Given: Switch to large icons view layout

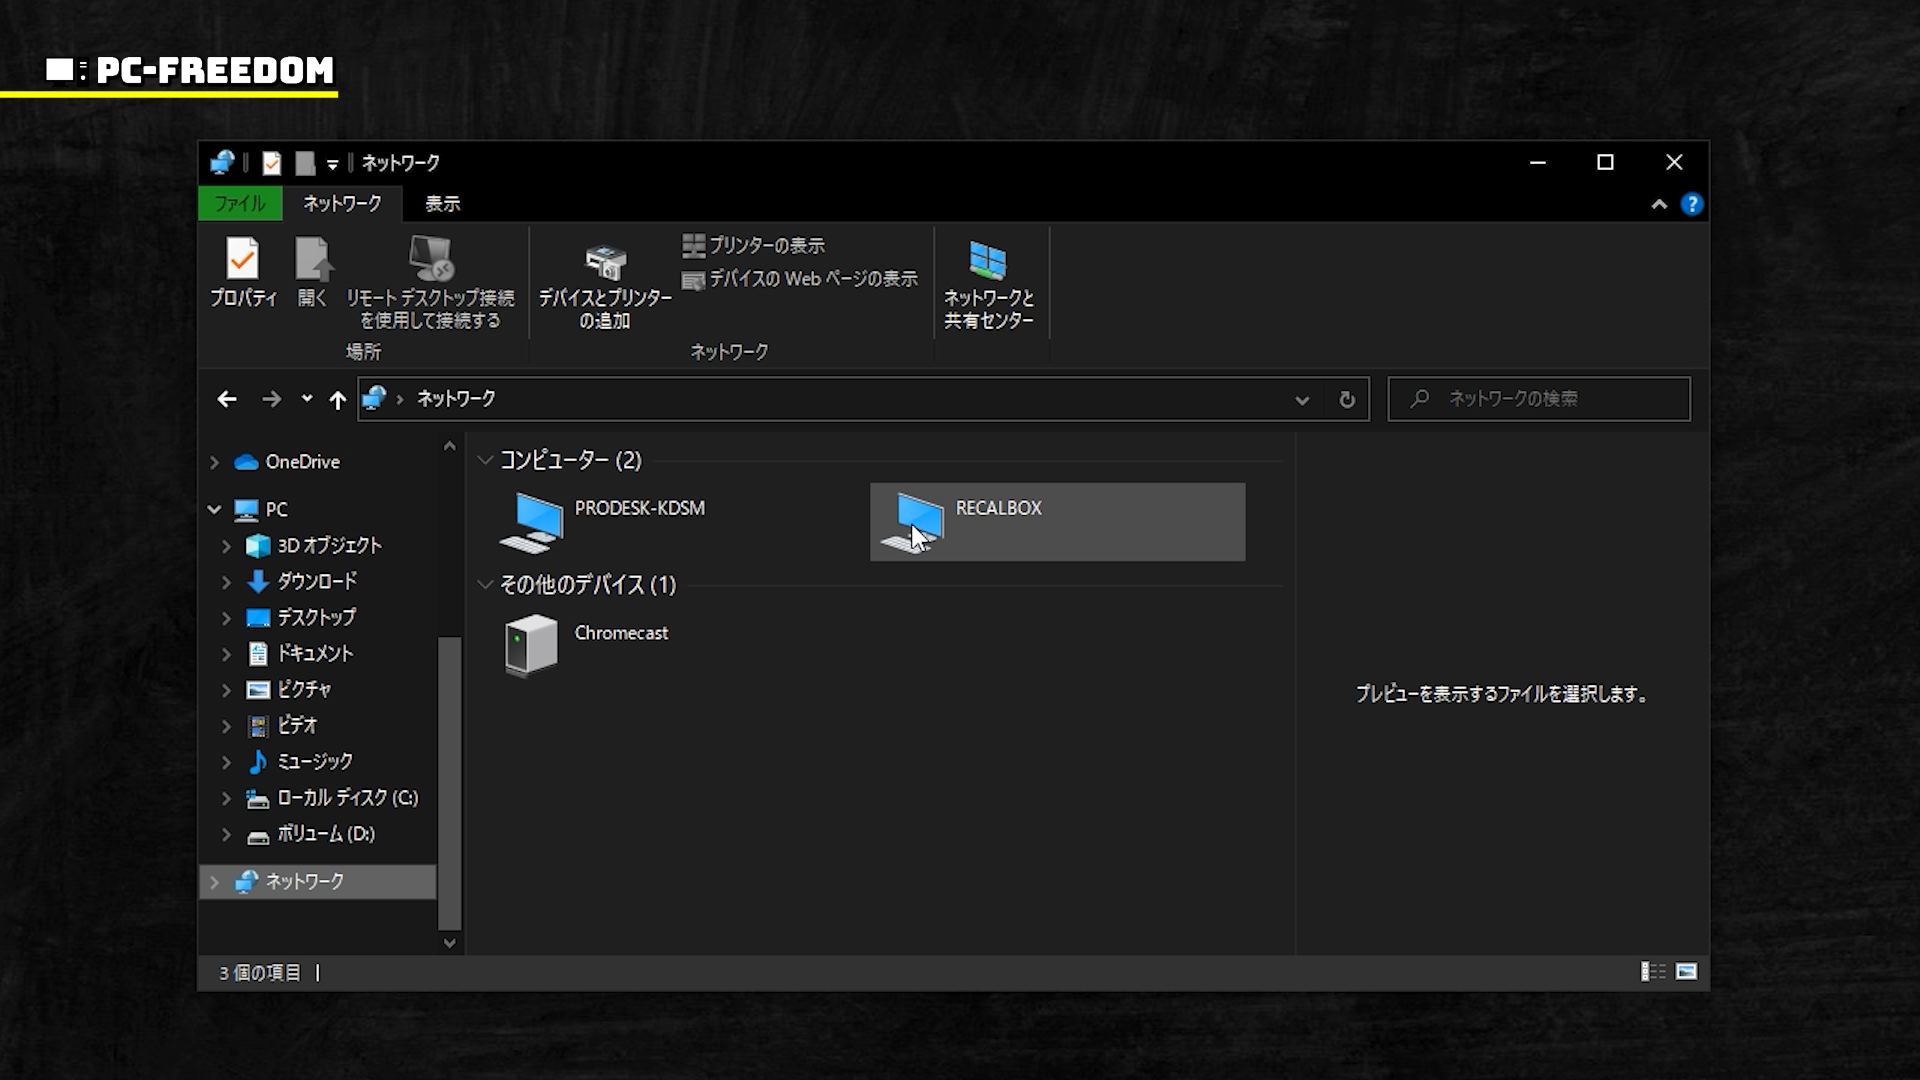Looking at the screenshot, I should coord(1687,972).
